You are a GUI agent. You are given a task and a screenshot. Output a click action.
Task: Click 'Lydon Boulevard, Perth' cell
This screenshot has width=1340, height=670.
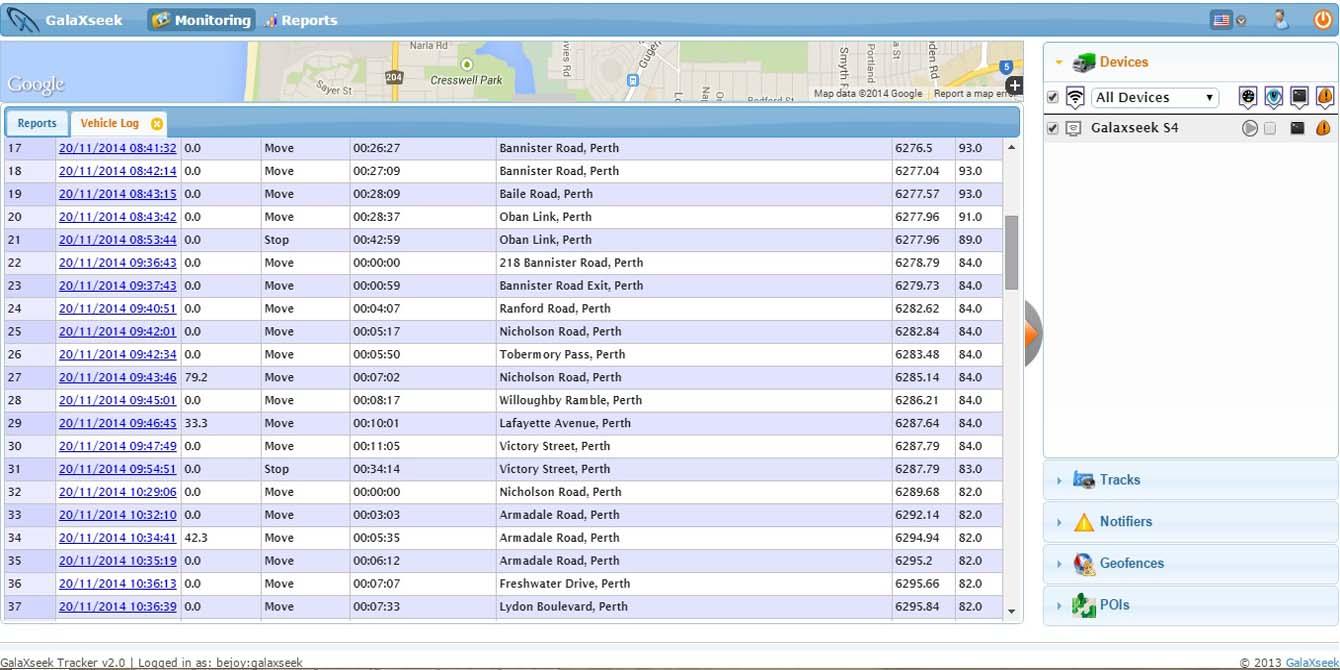click(x=694, y=607)
